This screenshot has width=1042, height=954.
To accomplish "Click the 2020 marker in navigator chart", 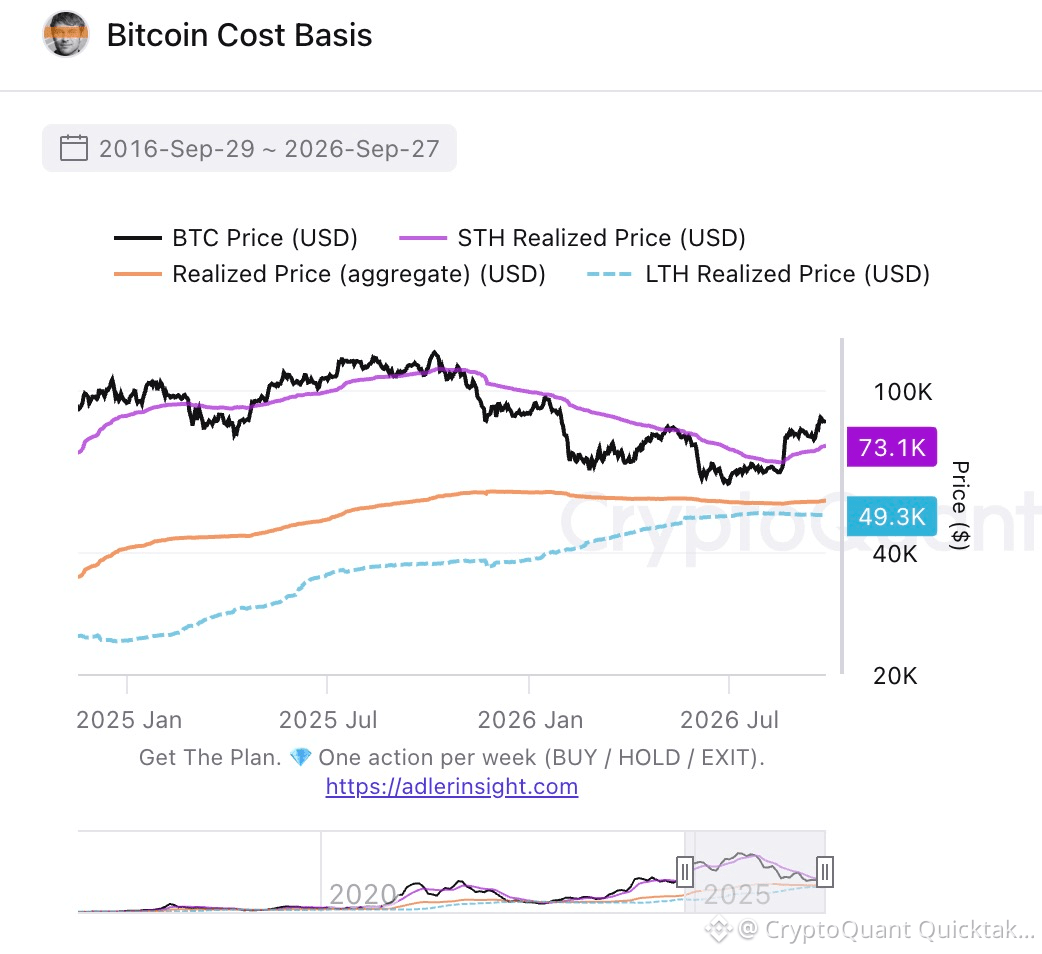I will tap(363, 895).
